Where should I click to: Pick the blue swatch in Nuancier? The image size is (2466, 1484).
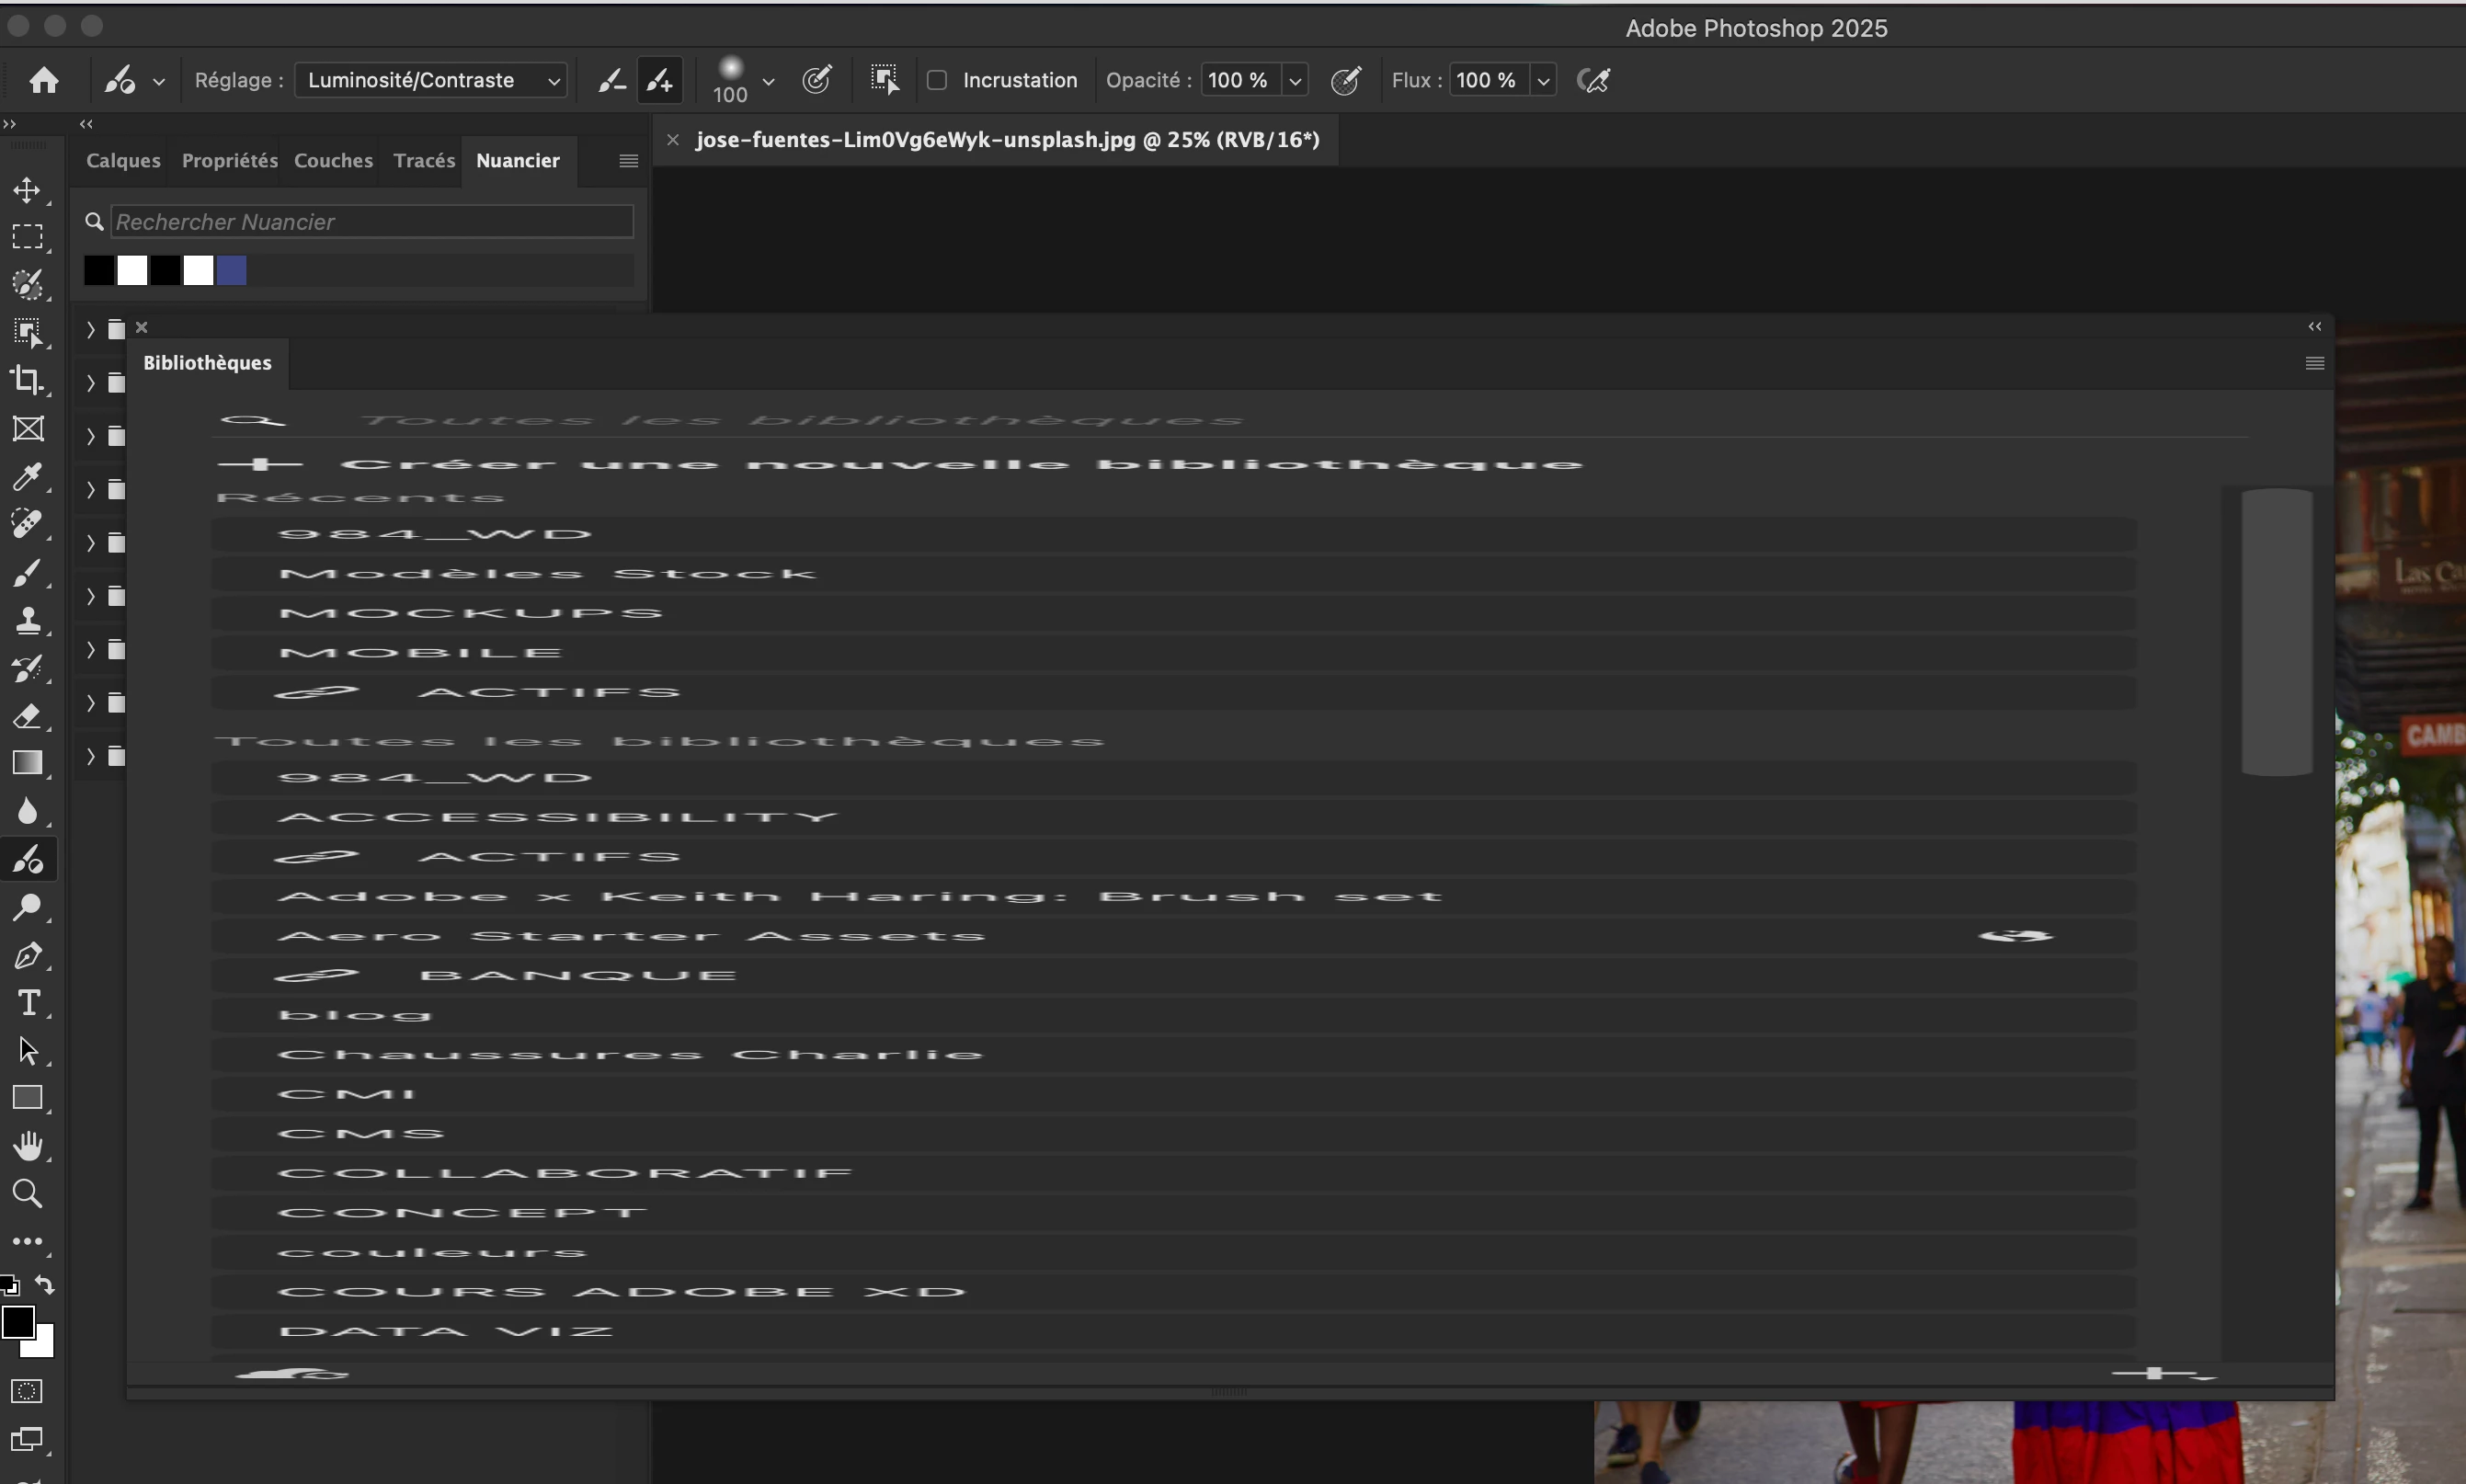pyautogui.click(x=232, y=270)
